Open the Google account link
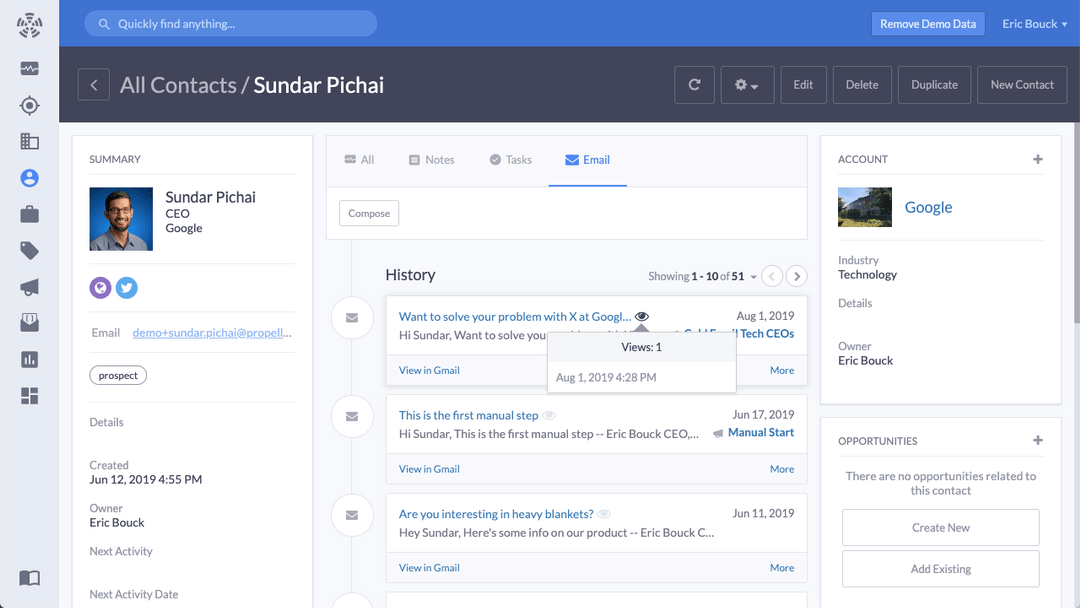This screenshot has width=1080, height=608. pos(928,207)
